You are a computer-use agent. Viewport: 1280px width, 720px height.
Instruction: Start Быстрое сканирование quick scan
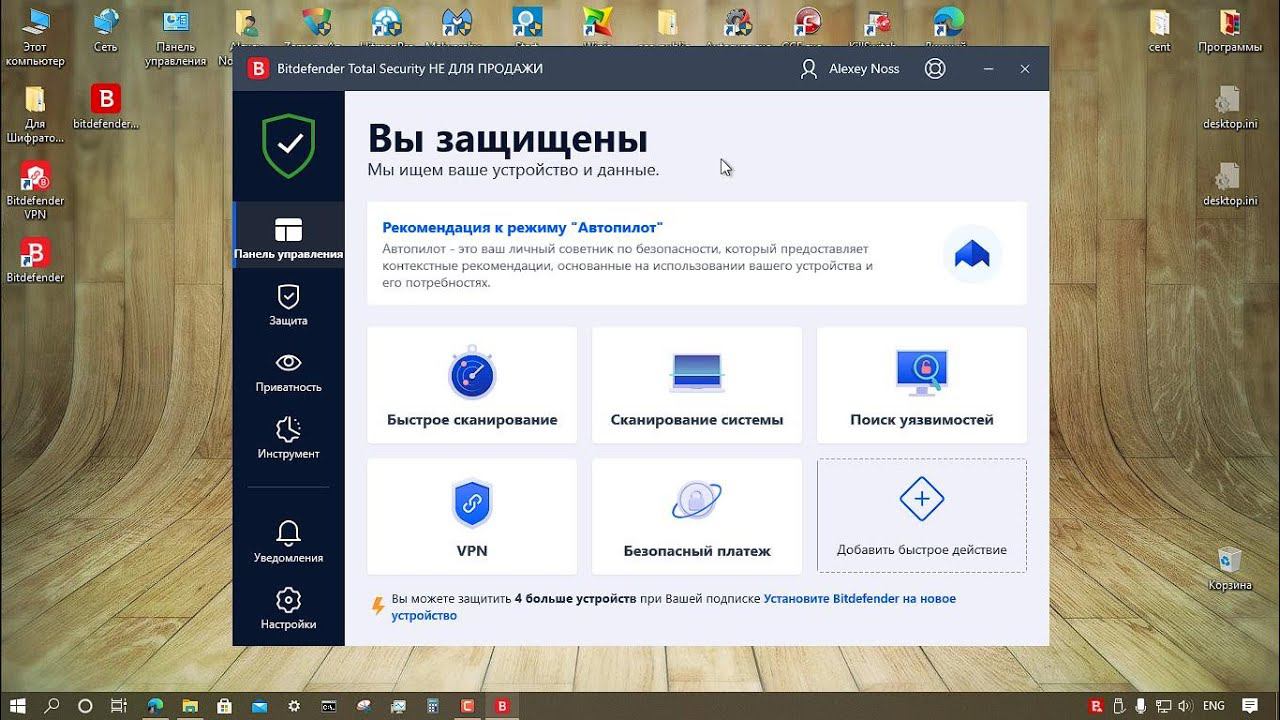click(x=472, y=385)
